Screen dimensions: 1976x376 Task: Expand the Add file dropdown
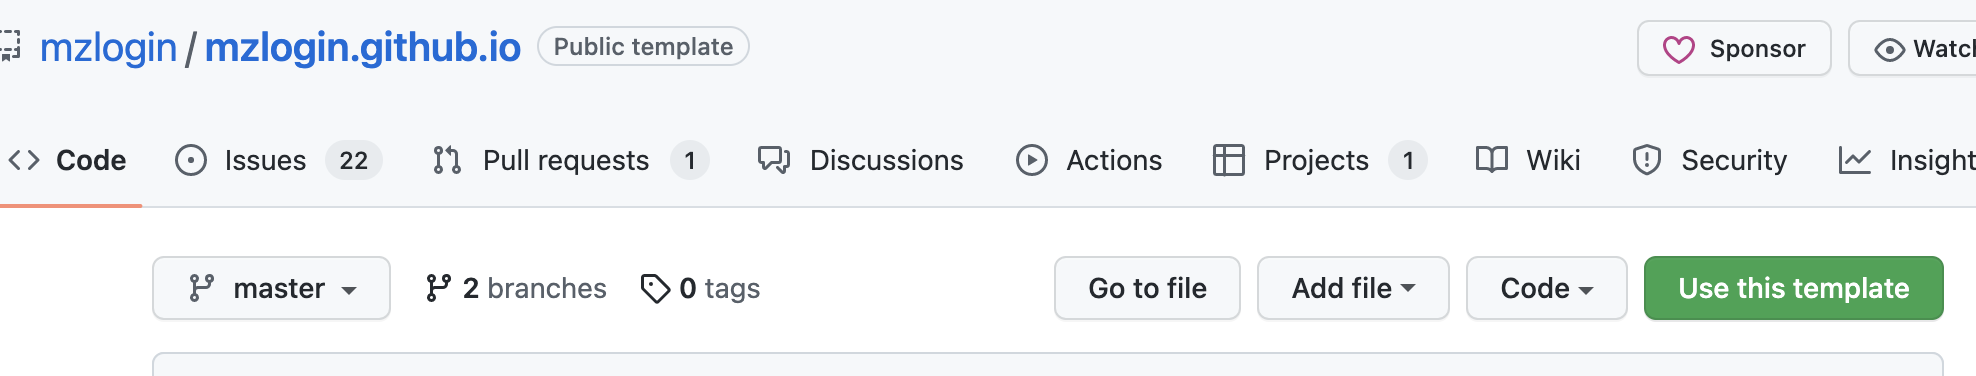[x=1353, y=288]
